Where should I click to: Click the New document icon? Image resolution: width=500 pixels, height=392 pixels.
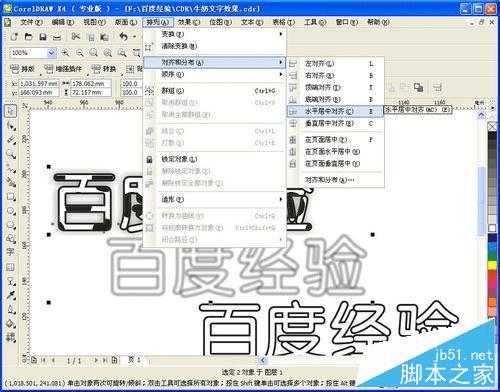coord(14,37)
